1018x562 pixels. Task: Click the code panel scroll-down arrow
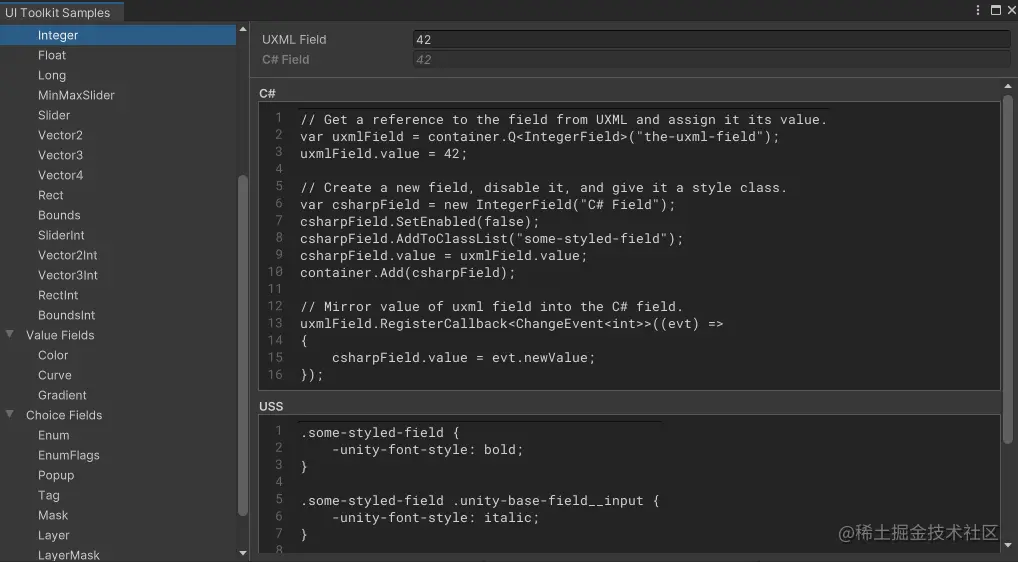pos(1009,545)
